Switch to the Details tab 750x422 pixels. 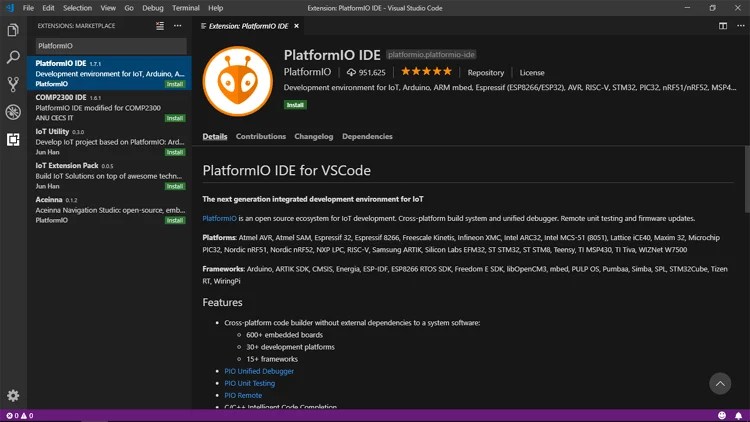(x=215, y=136)
